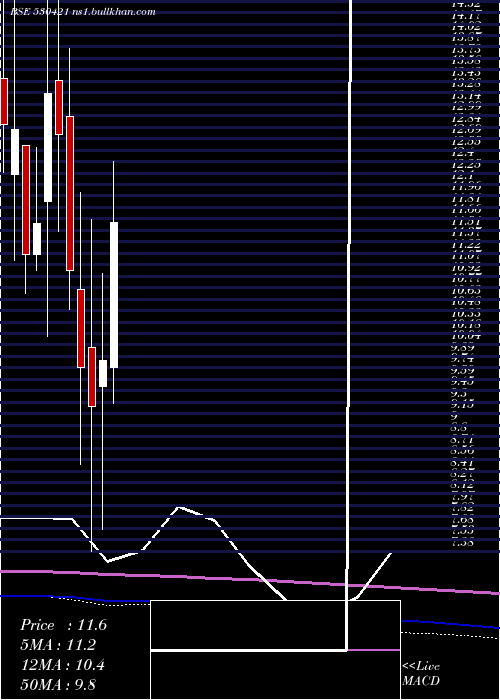Click the 8.41 price axis label
This screenshot has height=700, width=500.
tap(463, 464)
